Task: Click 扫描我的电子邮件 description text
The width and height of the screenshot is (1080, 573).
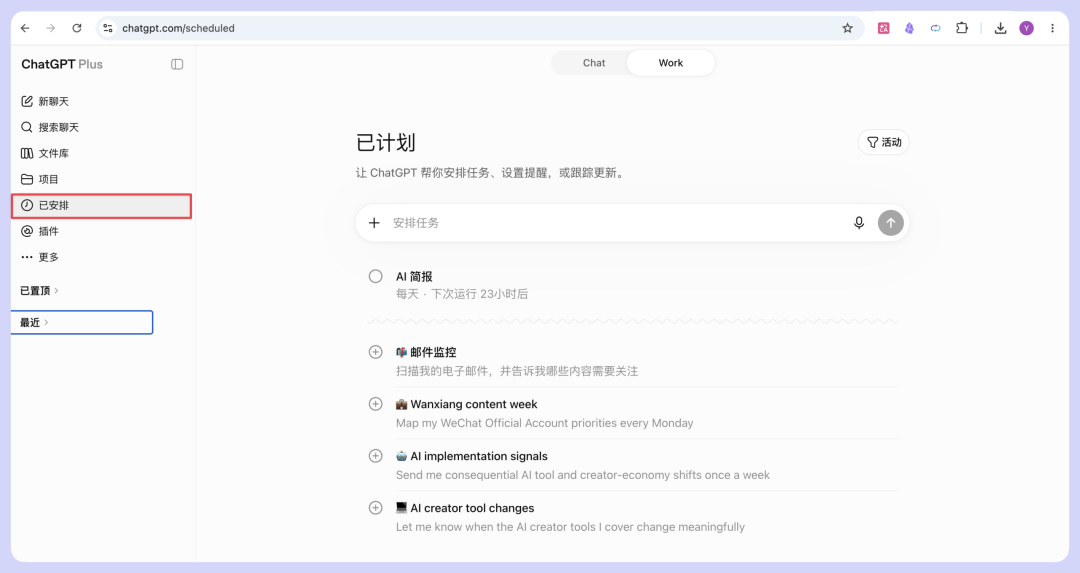Action: point(517,371)
